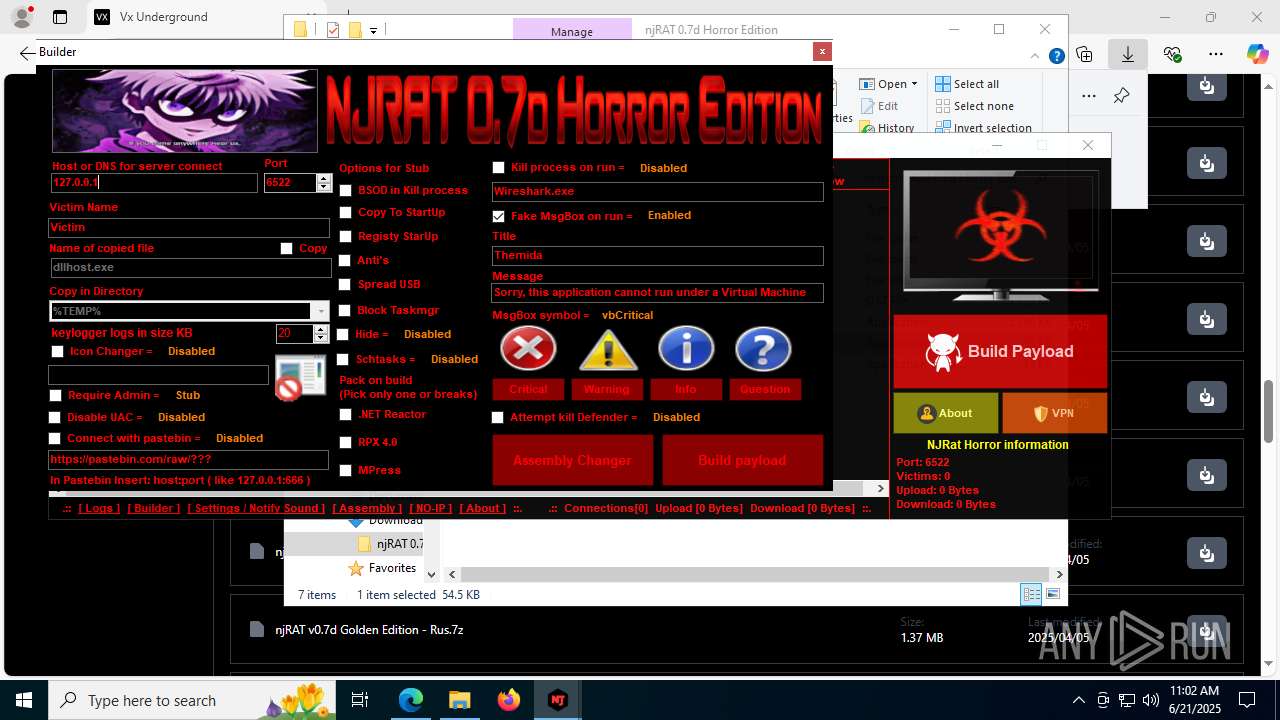The width and height of the screenshot is (1280, 720).
Task: Open Task View on the taskbar
Action: (360, 700)
